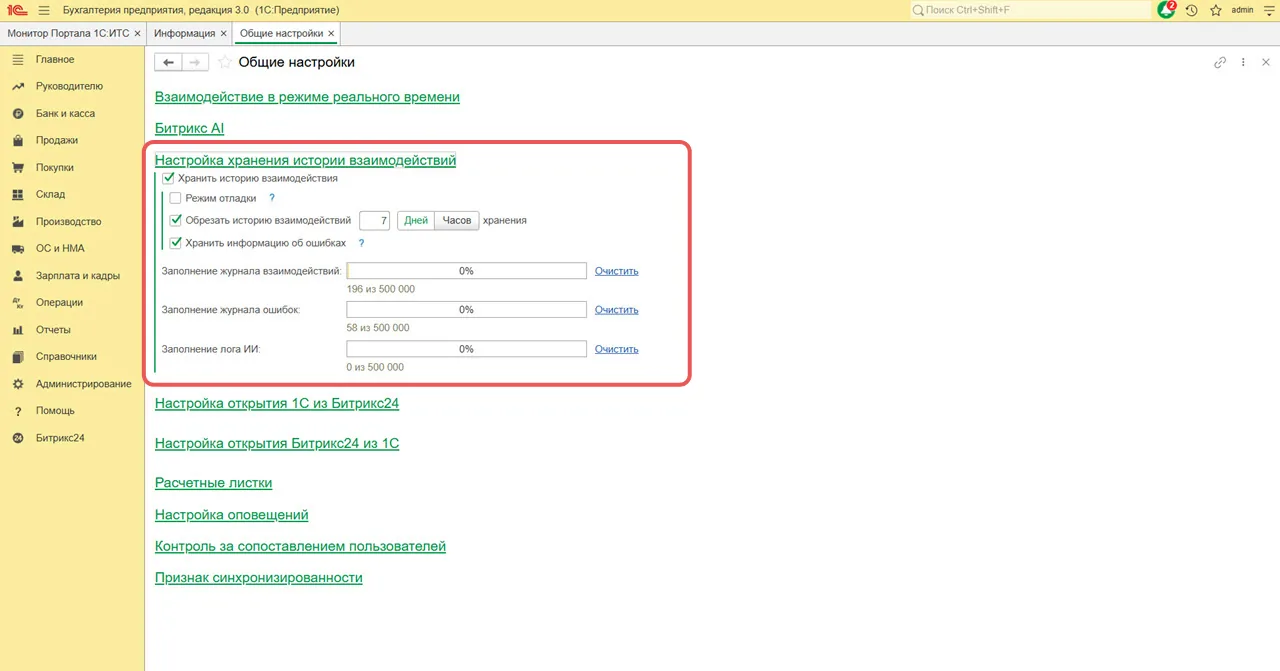Switch to Монитор Портала 1С:ИТС tab
Screen dimensions: 1280x671
point(68,33)
